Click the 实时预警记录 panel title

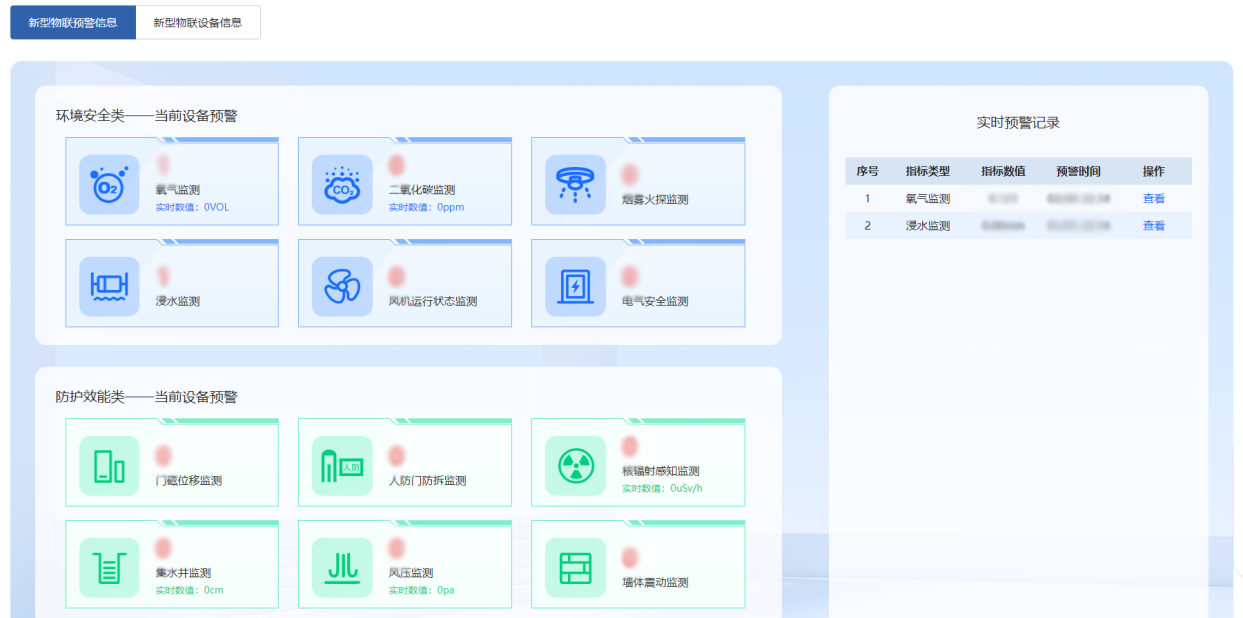coord(1018,123)
